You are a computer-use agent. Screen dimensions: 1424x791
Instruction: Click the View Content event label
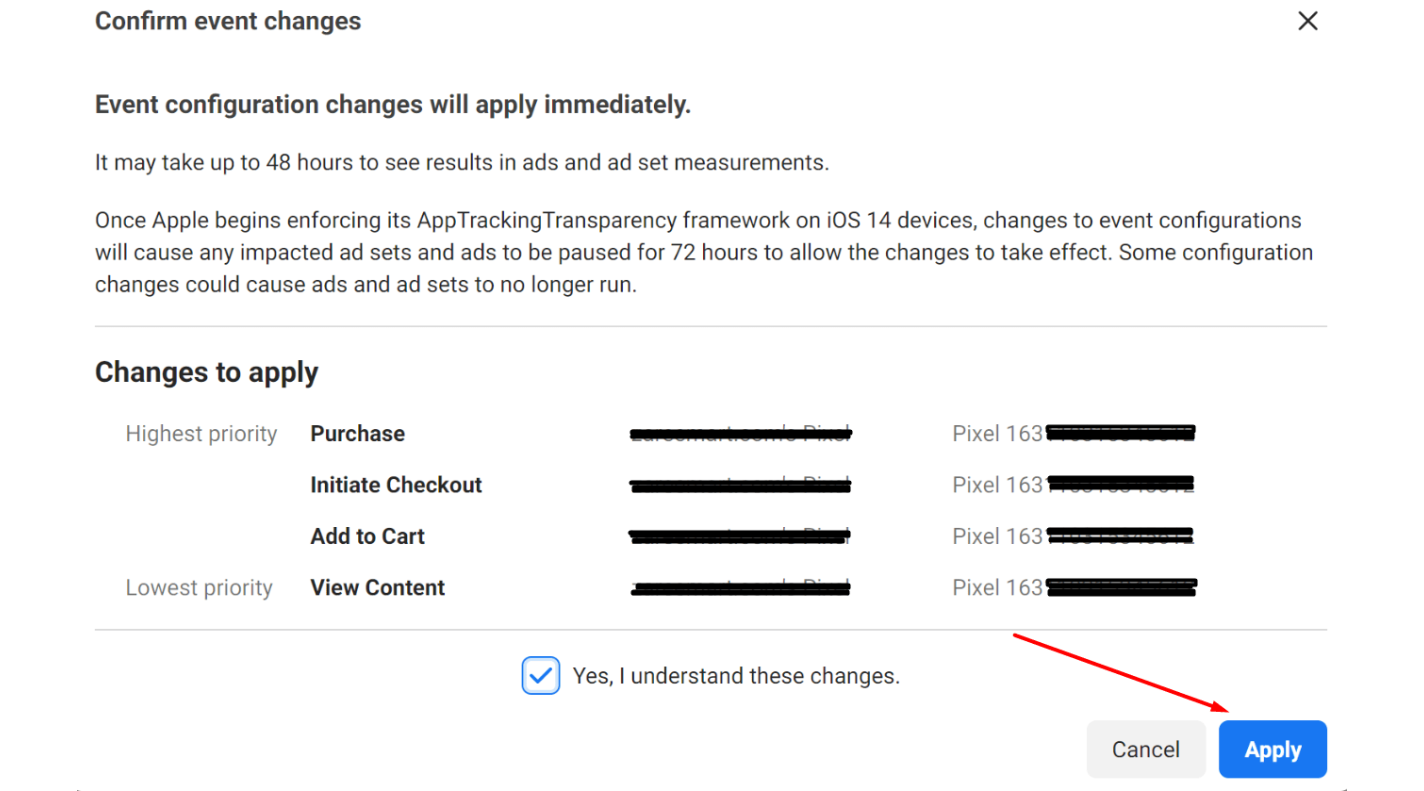[377, 588]
